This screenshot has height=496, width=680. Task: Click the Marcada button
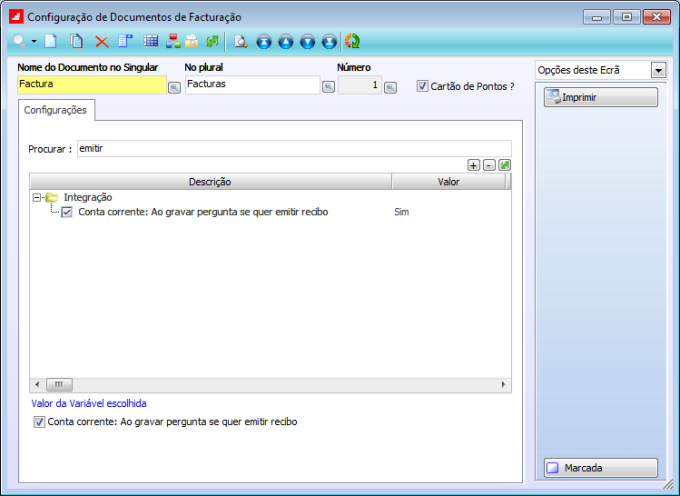click(x=601, y=468)
